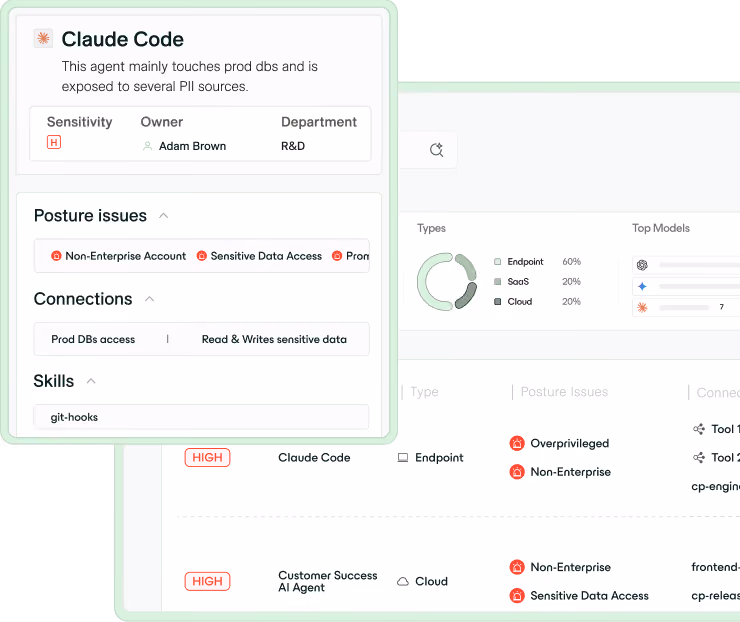Click the AI search sparkle icon
Viewport: 740px width, 622px height.
pyautogui.click(x=437, y=150)
